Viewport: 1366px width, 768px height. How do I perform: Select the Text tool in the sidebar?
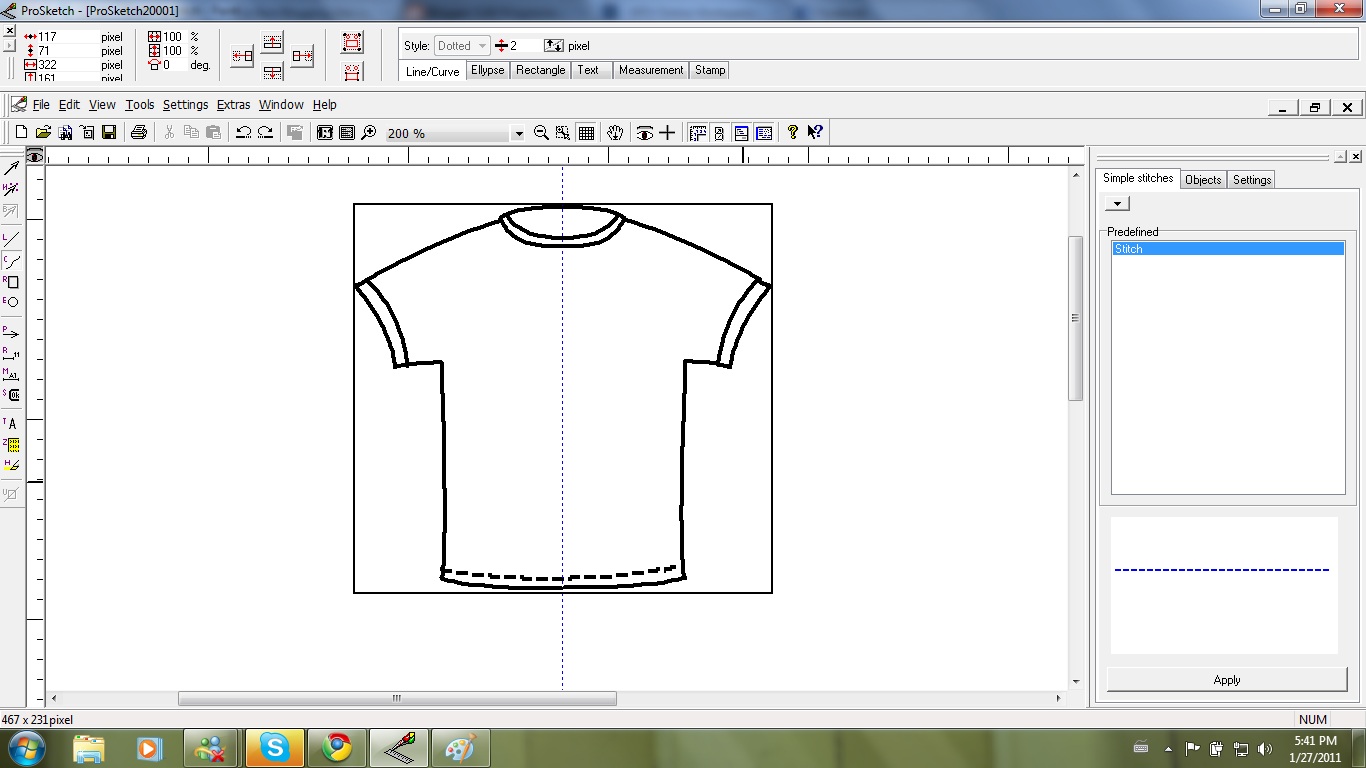pos(12,423)
